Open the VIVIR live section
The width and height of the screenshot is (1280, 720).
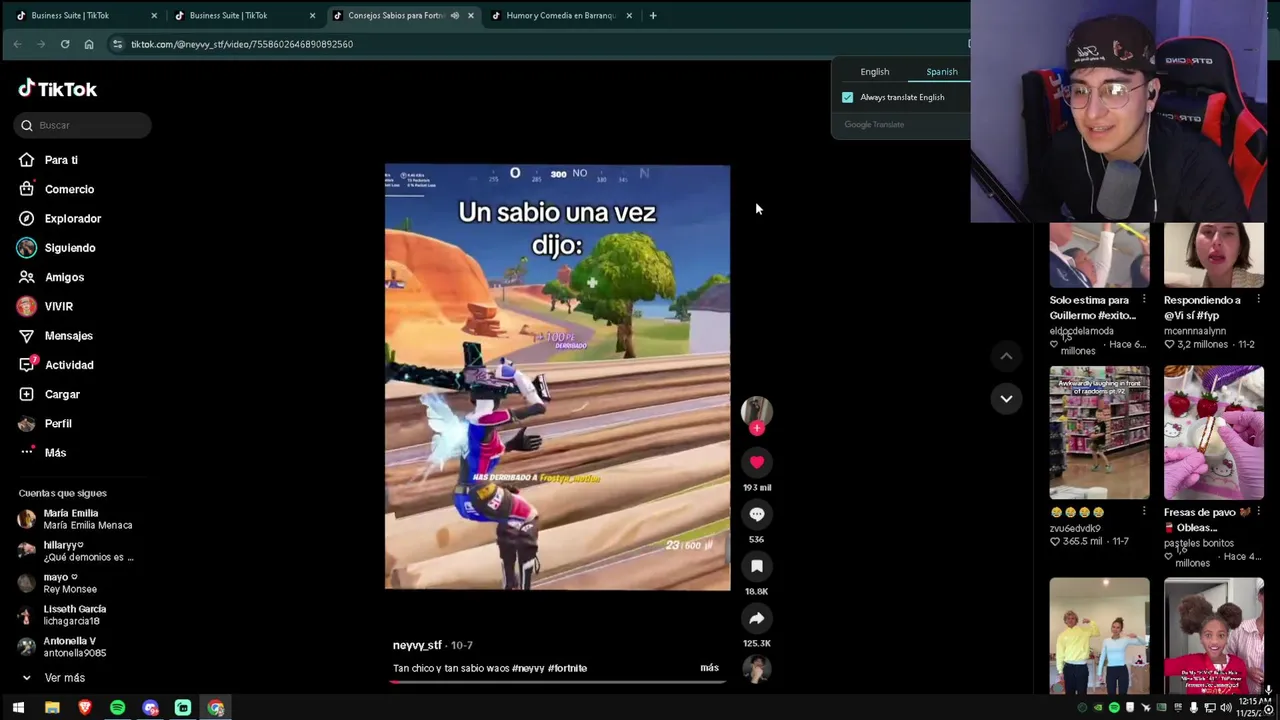45,306
